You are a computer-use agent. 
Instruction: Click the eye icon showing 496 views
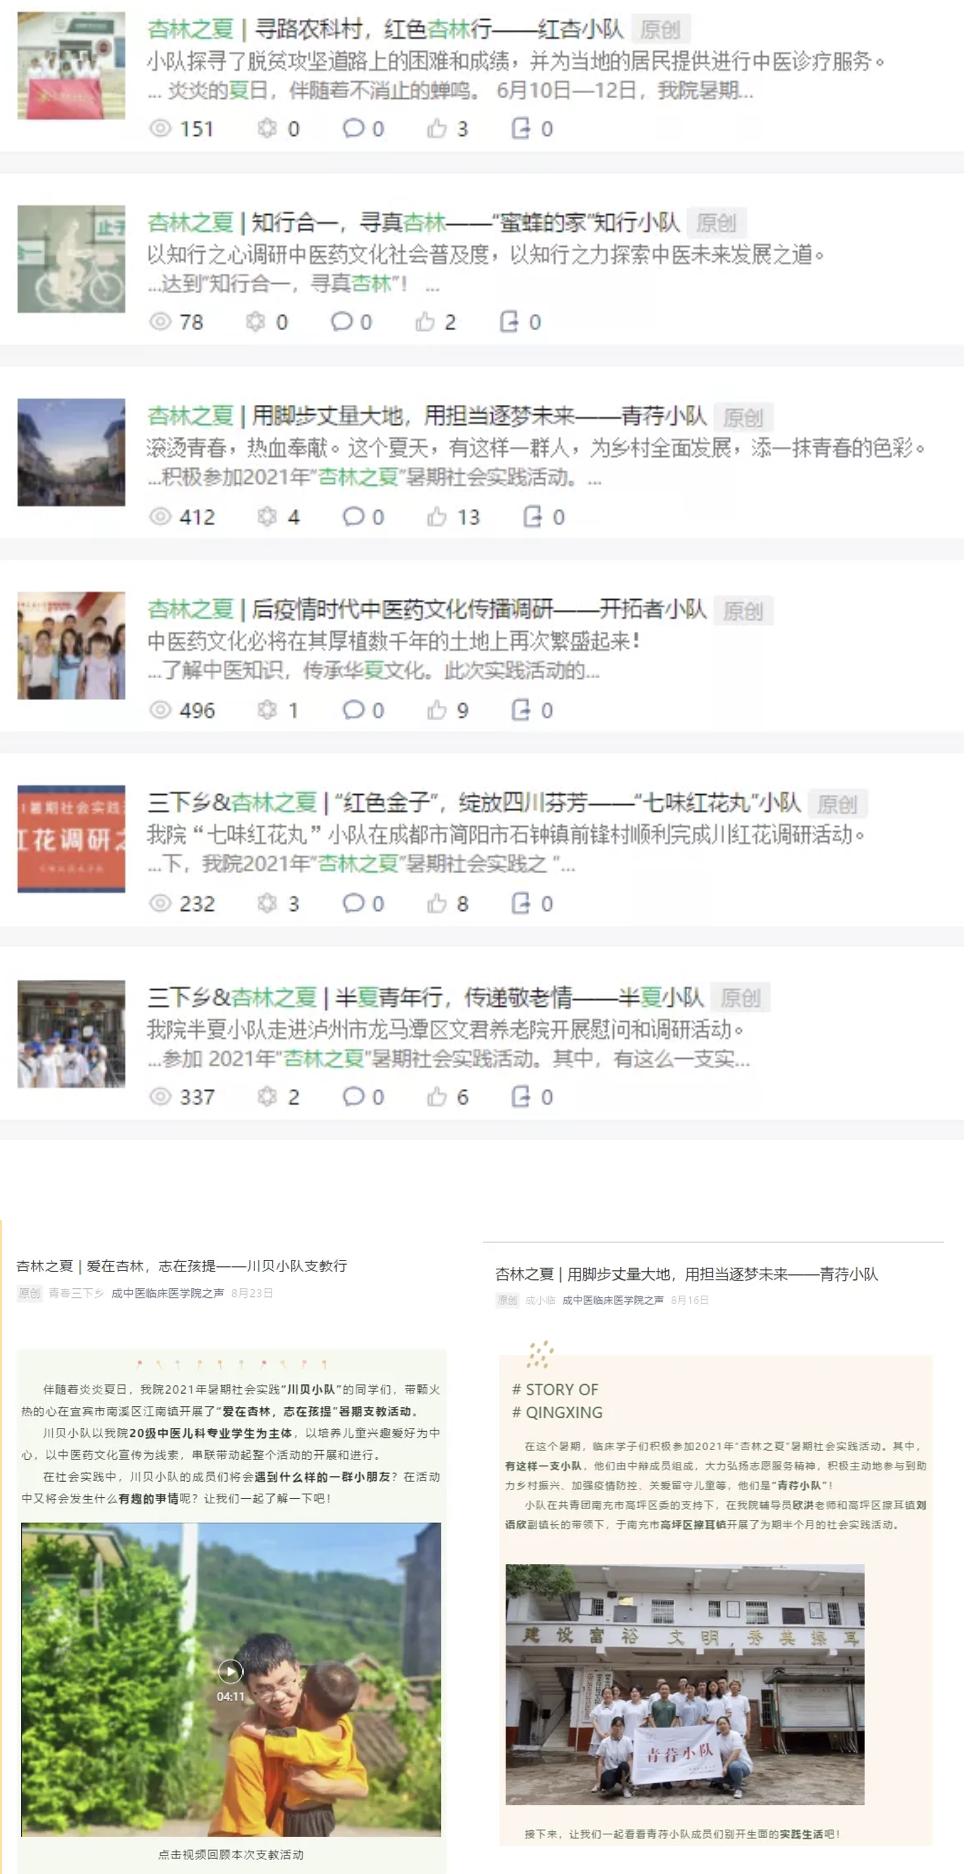(x=160, y=710)
